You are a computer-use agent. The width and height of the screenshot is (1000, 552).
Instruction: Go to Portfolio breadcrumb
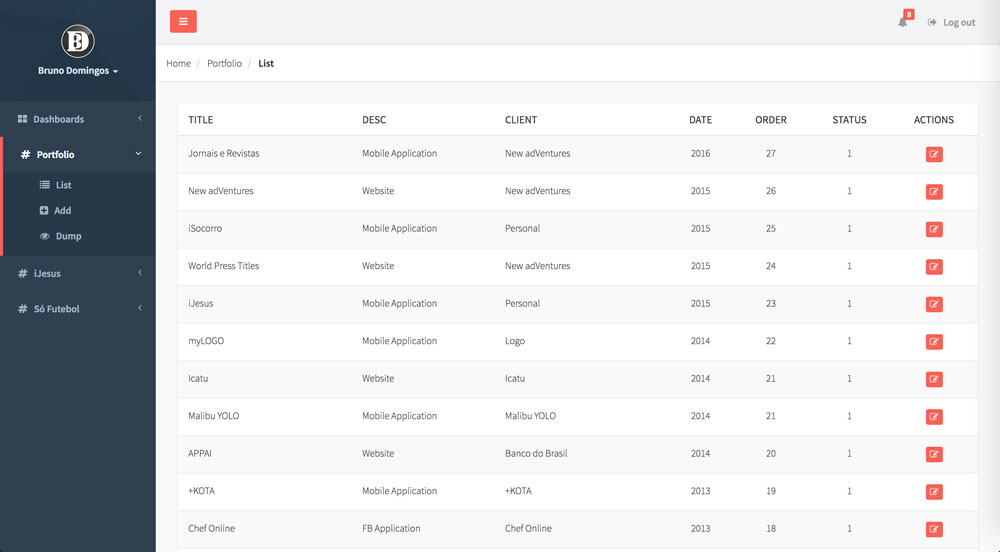tap(224, 63)
